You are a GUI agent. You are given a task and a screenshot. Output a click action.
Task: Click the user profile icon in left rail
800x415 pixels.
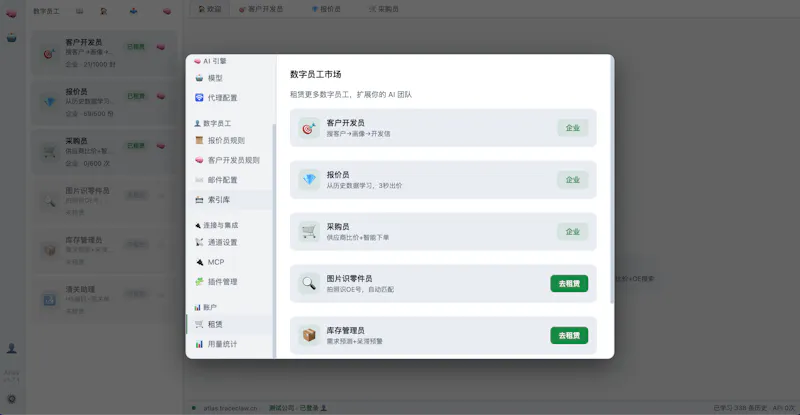[x=11, y=349]
